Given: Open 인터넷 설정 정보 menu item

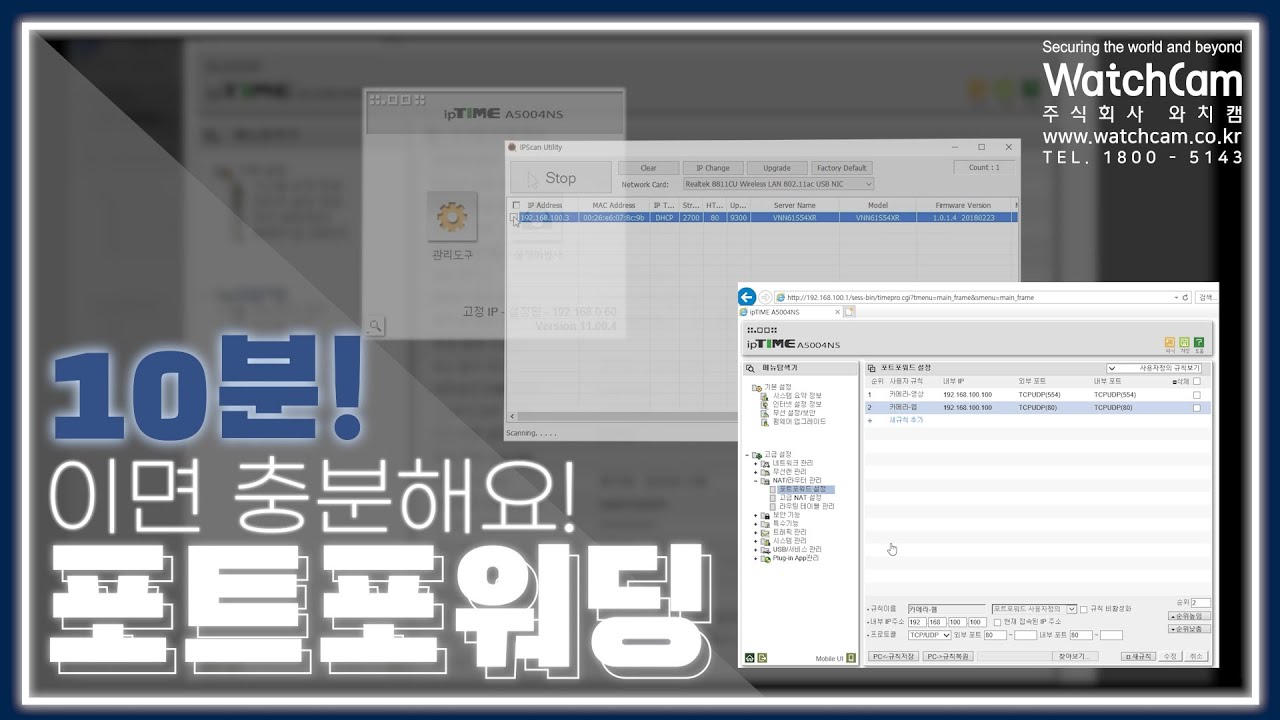Looking at the screenshot, I should 797,404.
